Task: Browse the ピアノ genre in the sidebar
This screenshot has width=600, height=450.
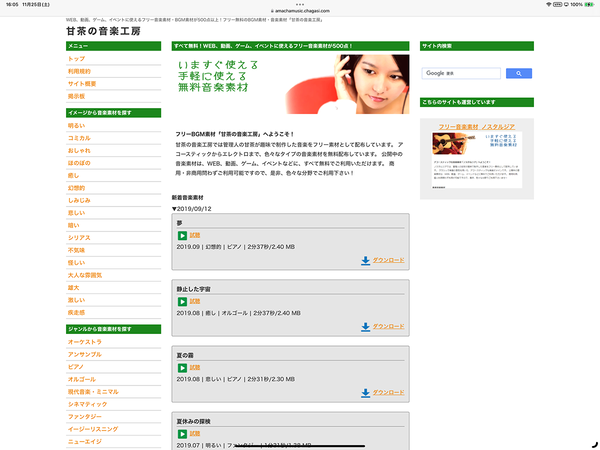Action: click(x=76, y=367)
